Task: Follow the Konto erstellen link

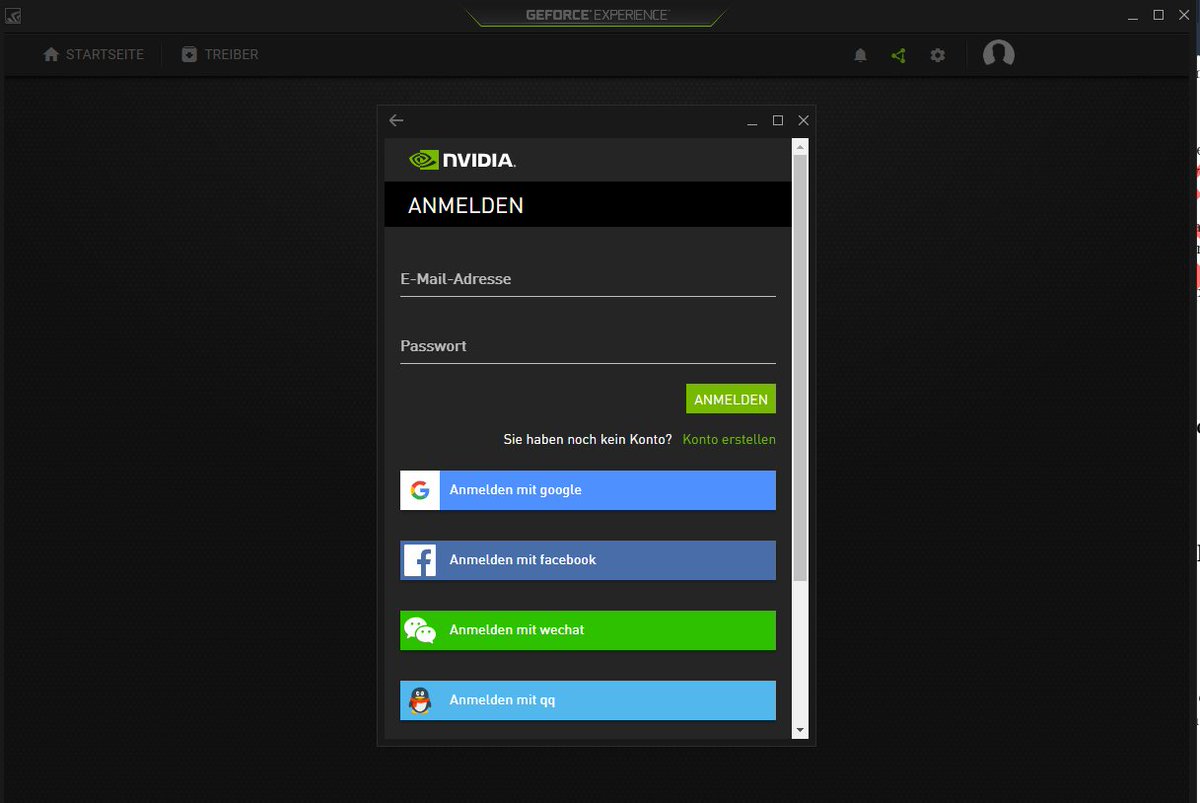Action: (x=729, y=439)
